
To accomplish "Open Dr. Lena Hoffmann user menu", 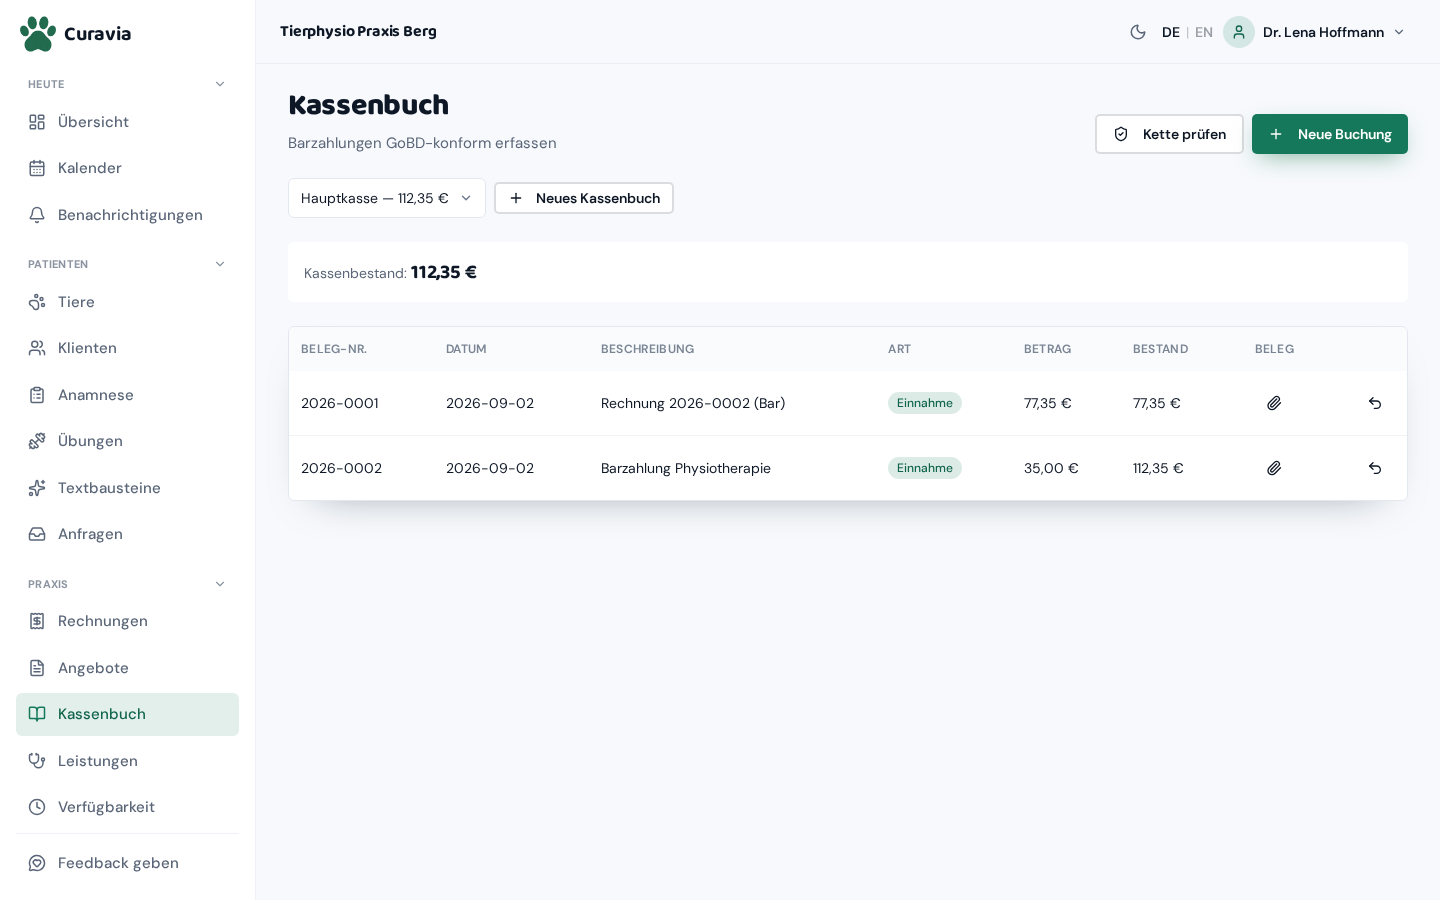I will click(1315, 32).
